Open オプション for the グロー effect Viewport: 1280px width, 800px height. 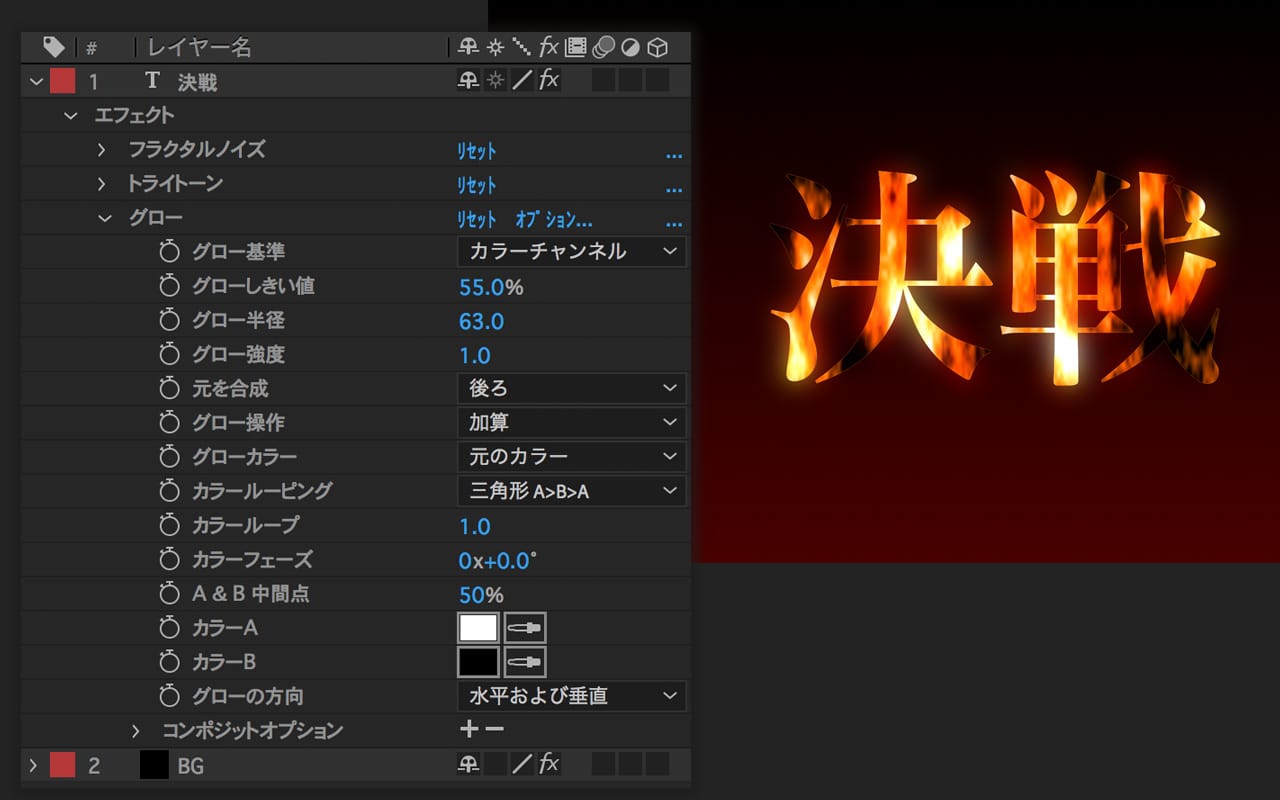(554, 220)
